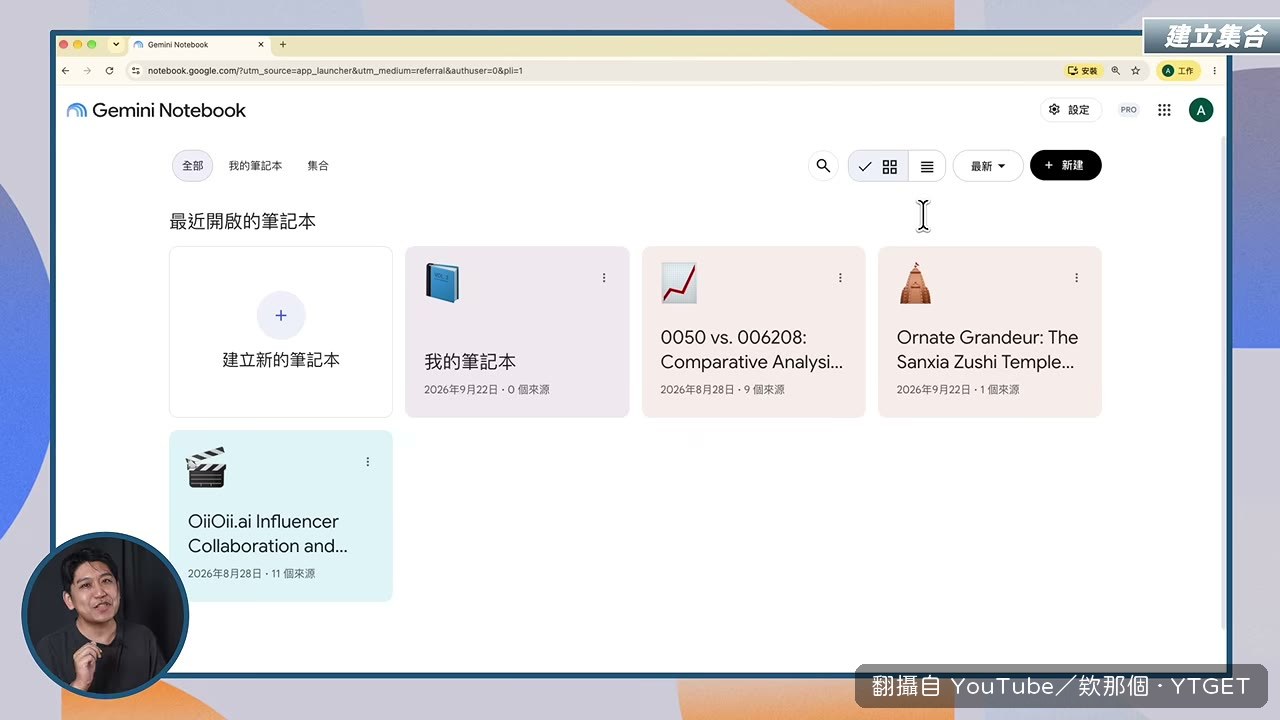Reload the page in the browser
The width and height of the screenshot is (1280, 720).
pos(109,71)
